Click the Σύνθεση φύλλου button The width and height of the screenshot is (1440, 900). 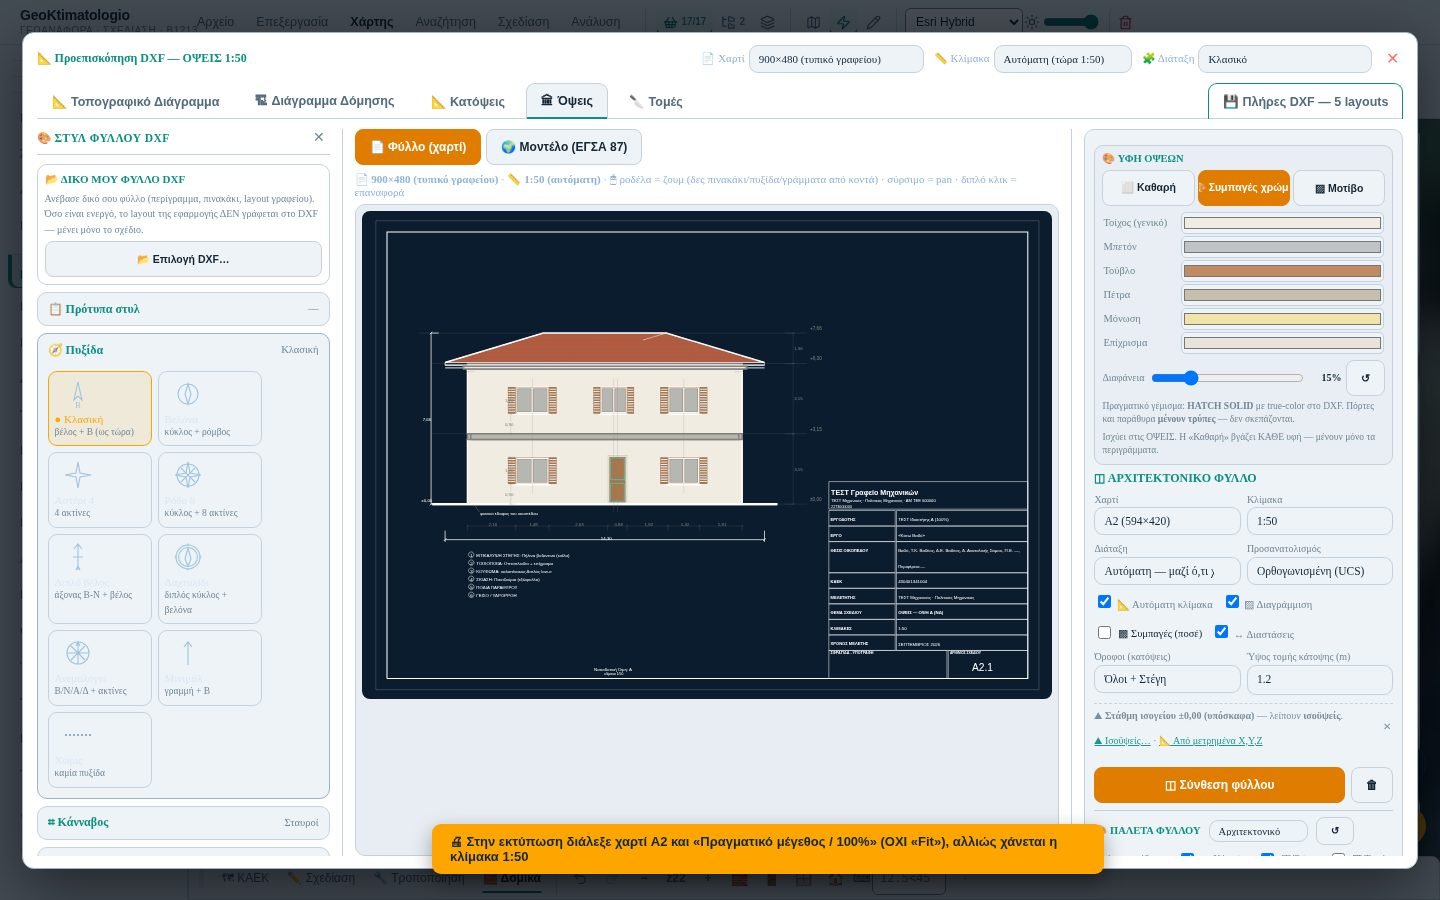pos(1219,785)
